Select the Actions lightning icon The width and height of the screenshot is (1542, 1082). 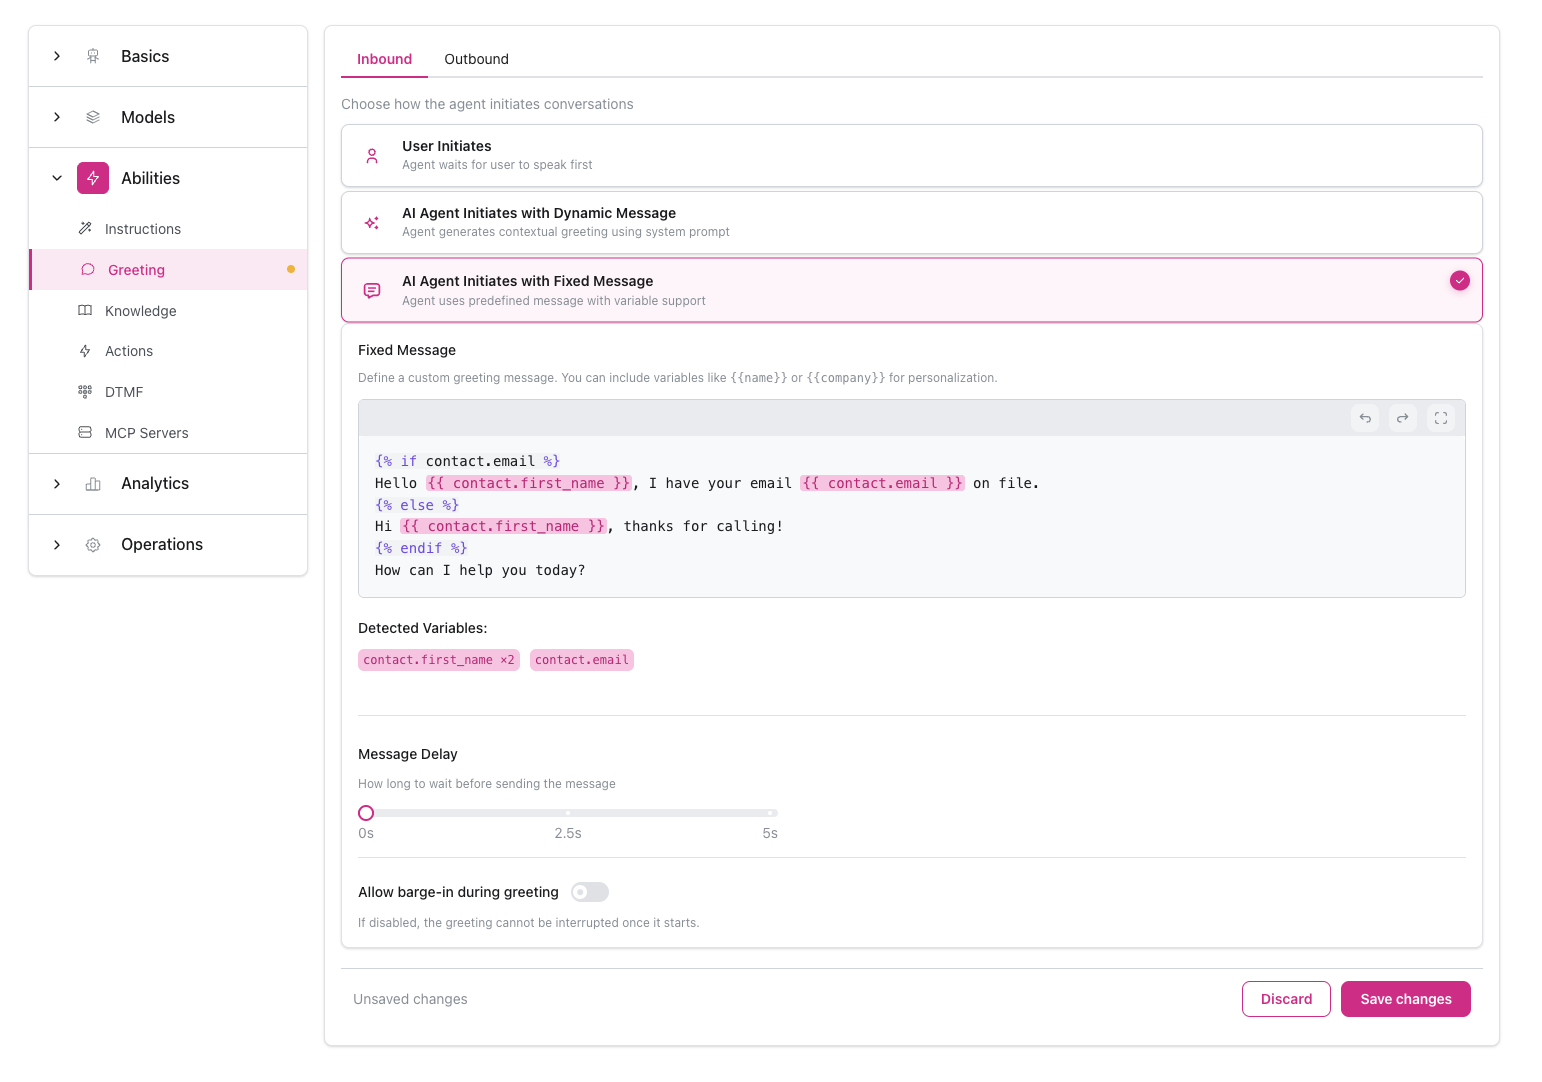coord(86,350)
